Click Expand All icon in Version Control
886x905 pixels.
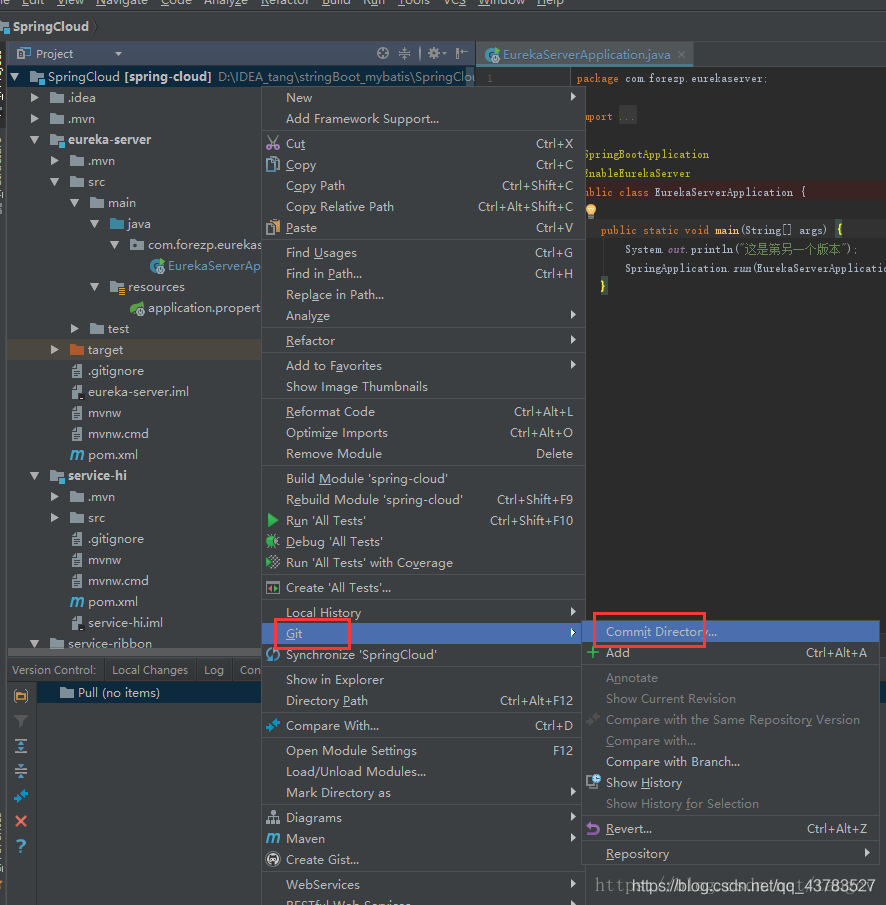click(21, 746)
